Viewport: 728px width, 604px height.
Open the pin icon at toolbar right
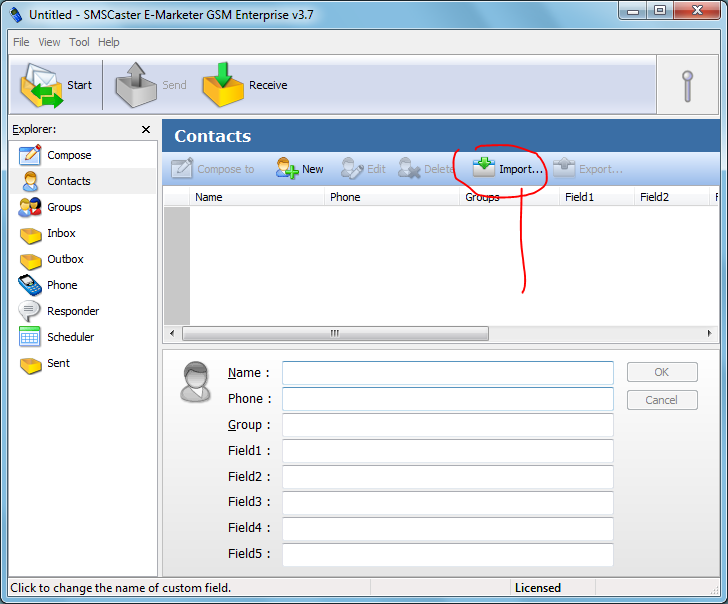coord(688,86)
